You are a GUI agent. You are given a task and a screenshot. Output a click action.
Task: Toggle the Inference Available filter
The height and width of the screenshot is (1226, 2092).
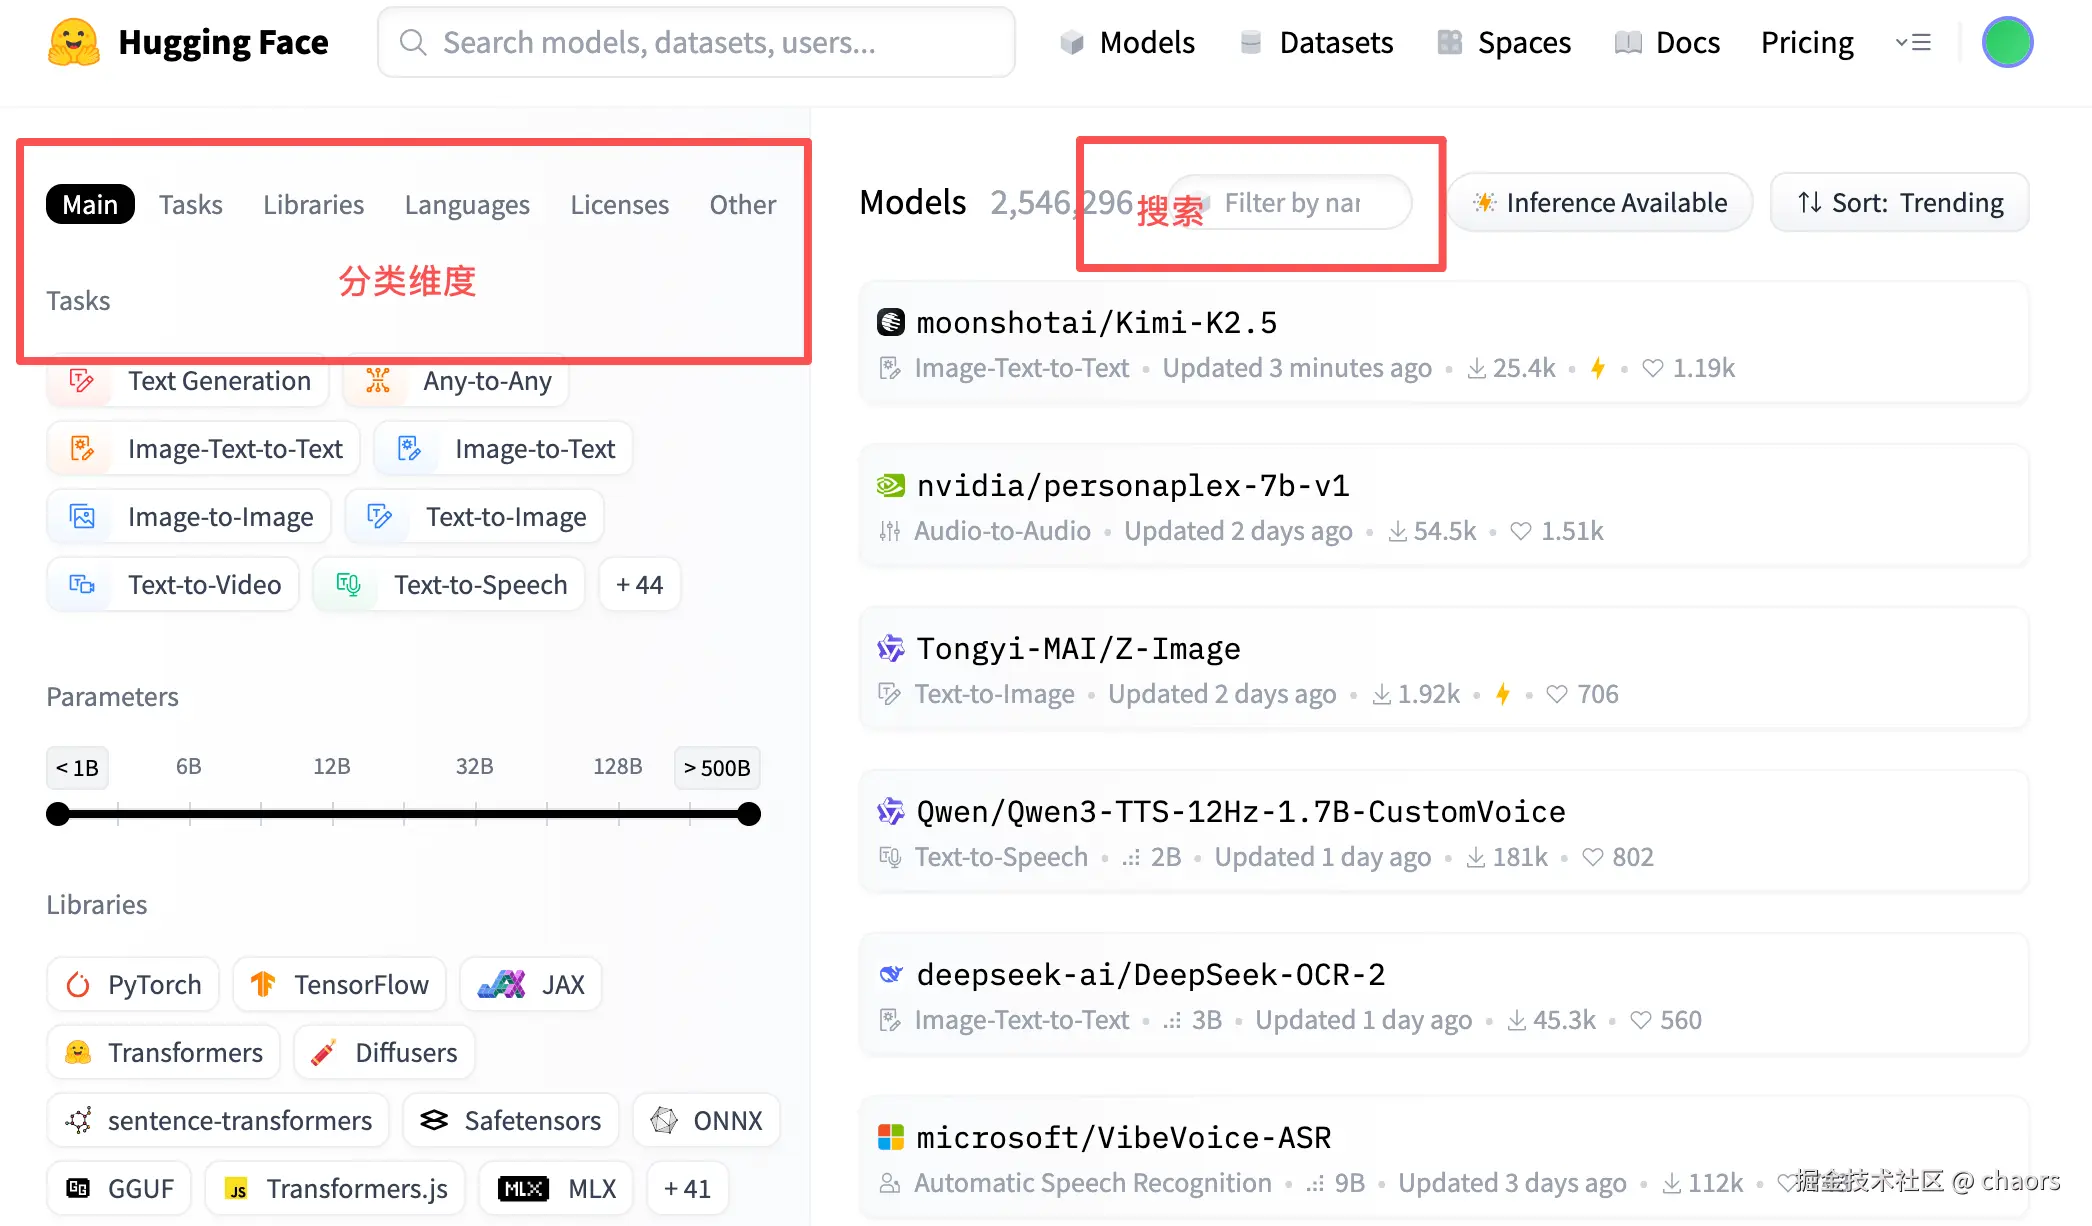pyautogui.click(x=1600, y=203)
